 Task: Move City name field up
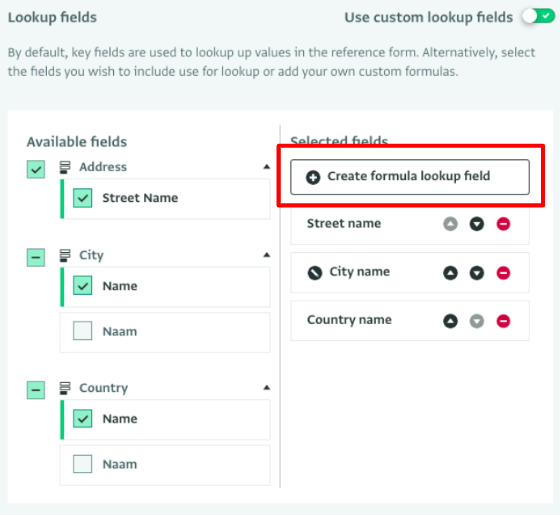[x=450, y=273]
